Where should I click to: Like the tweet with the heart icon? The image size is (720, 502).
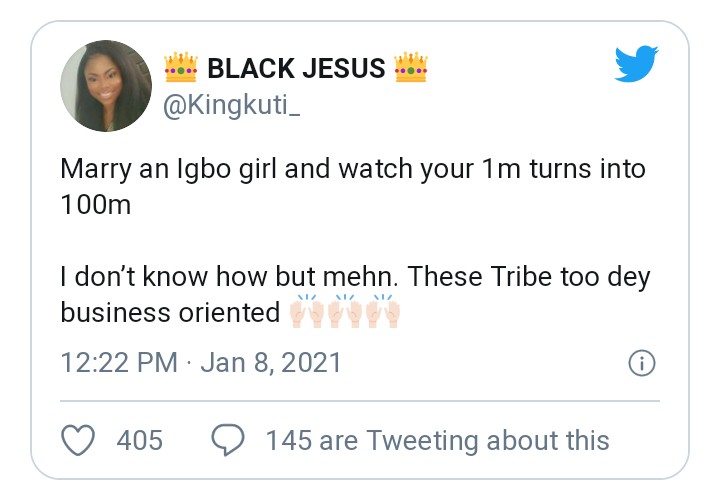tap(78, 440)
